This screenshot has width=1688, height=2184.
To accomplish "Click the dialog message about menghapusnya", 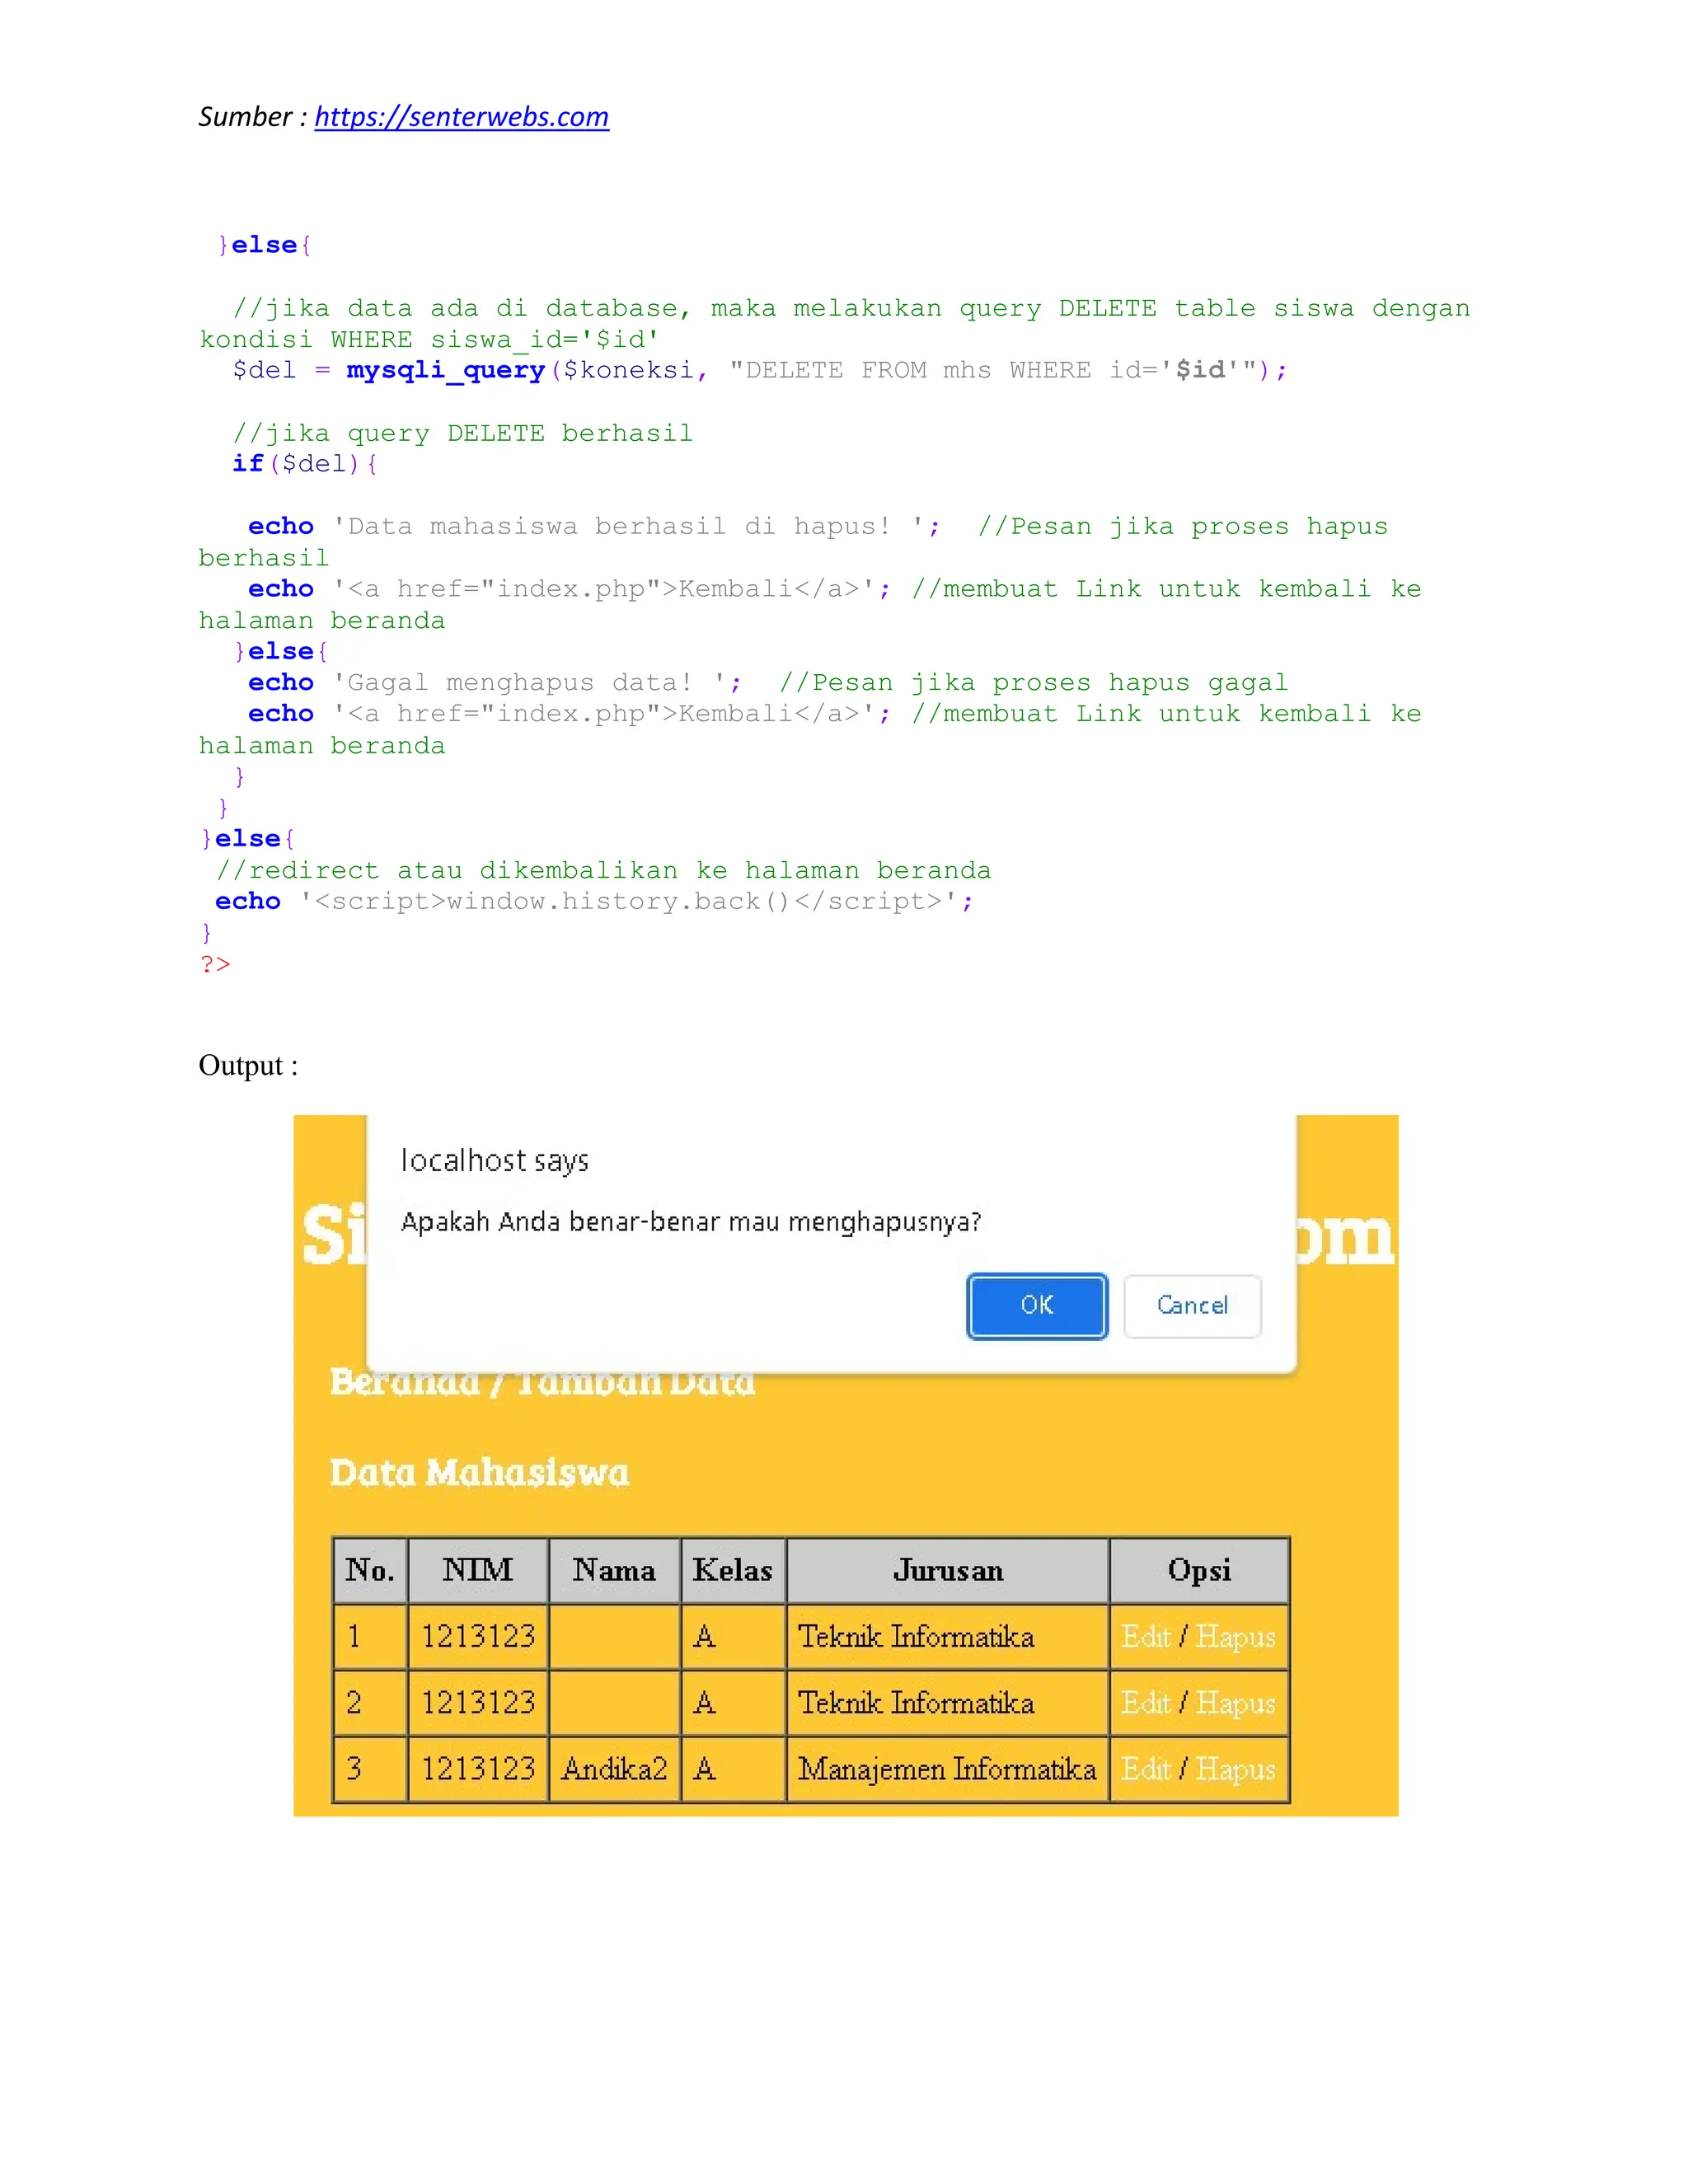I will [690, 1222].
